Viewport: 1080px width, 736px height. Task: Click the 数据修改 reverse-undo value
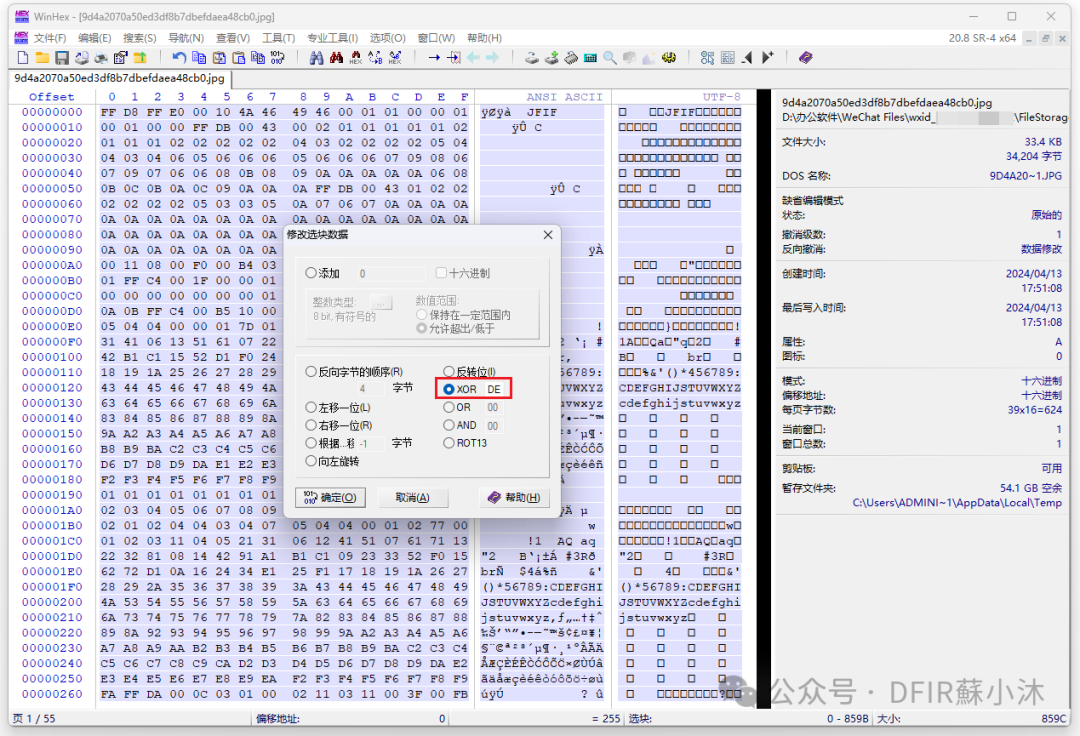[1041, 249]
